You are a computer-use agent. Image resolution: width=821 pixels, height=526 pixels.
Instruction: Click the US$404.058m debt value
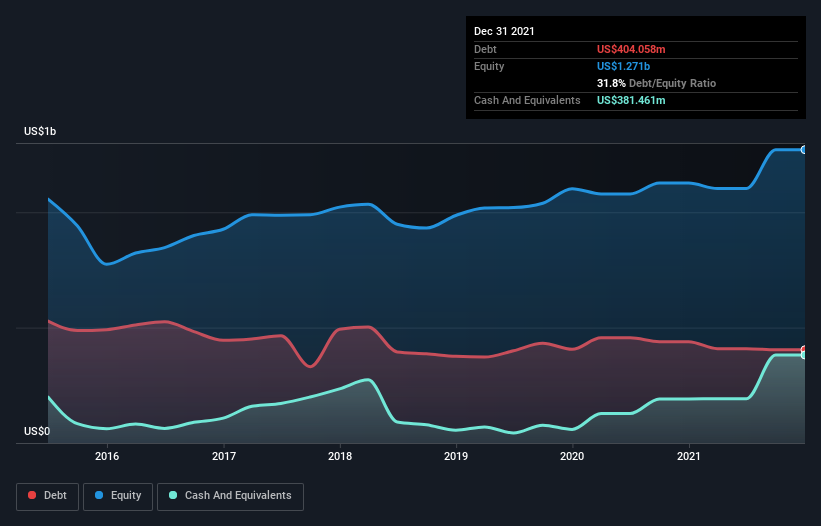pyautogui.click(x=631, y=49)
